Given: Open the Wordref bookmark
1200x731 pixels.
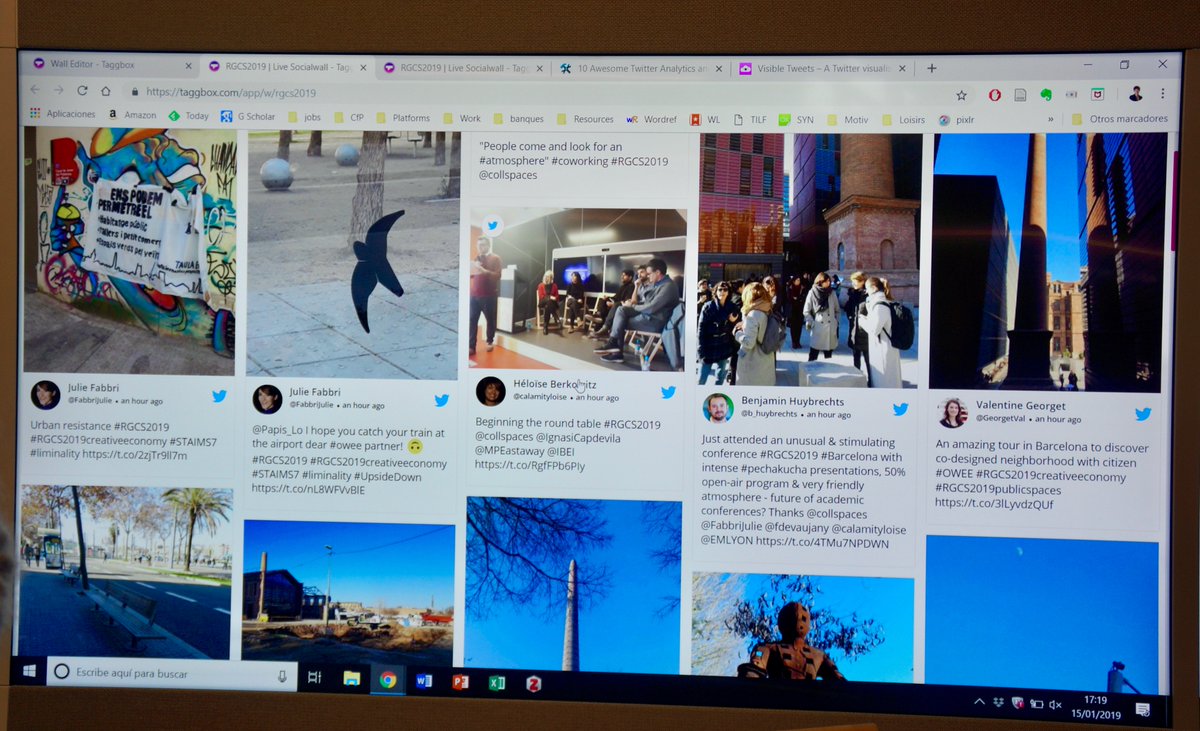Looking at the screenshot, I should tap(651, 119).
